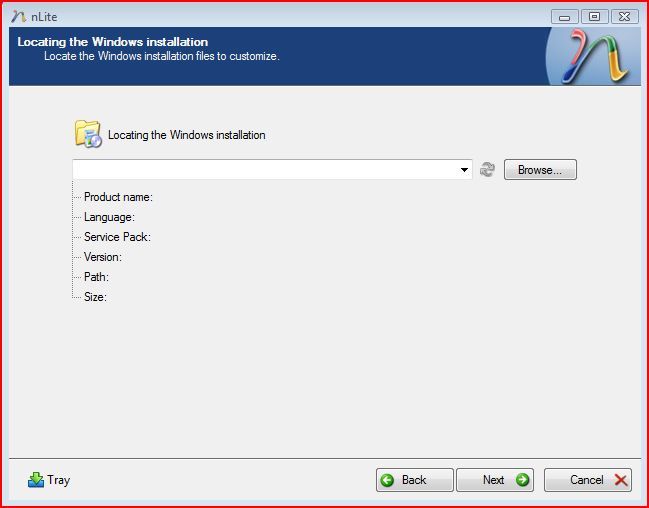Image resolution: width=649 pixels, height=508 pixels.
Task: Click the text "Locate the Windows installation files to customize."
Action: pos(162,56)
